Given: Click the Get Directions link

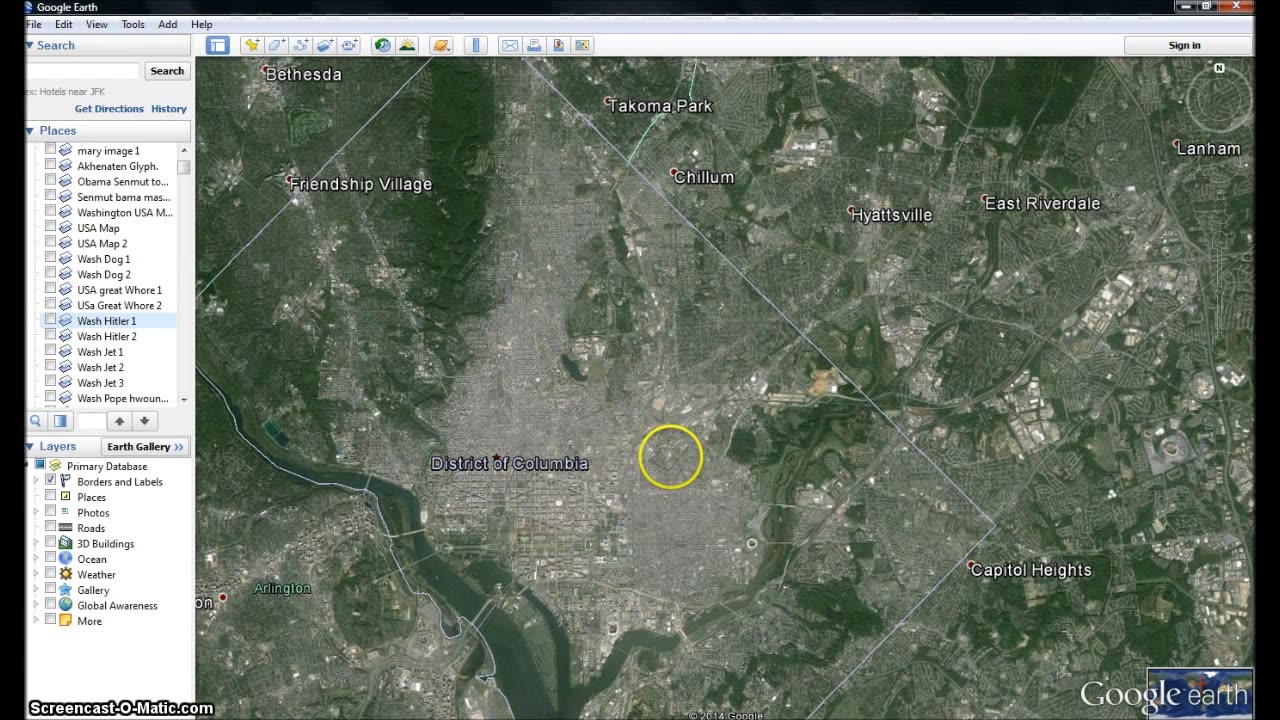Looking at the screenshot, I should pos(109,108).
